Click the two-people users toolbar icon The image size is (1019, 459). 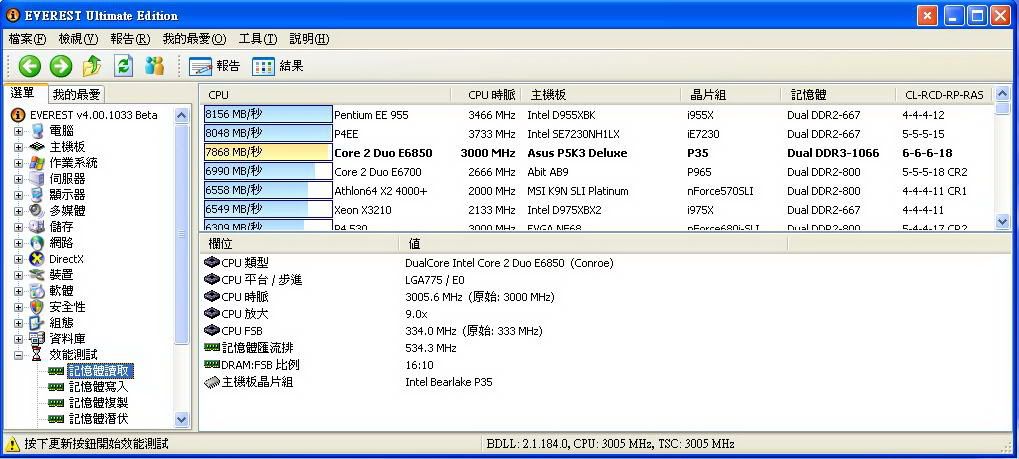[155, 66]
